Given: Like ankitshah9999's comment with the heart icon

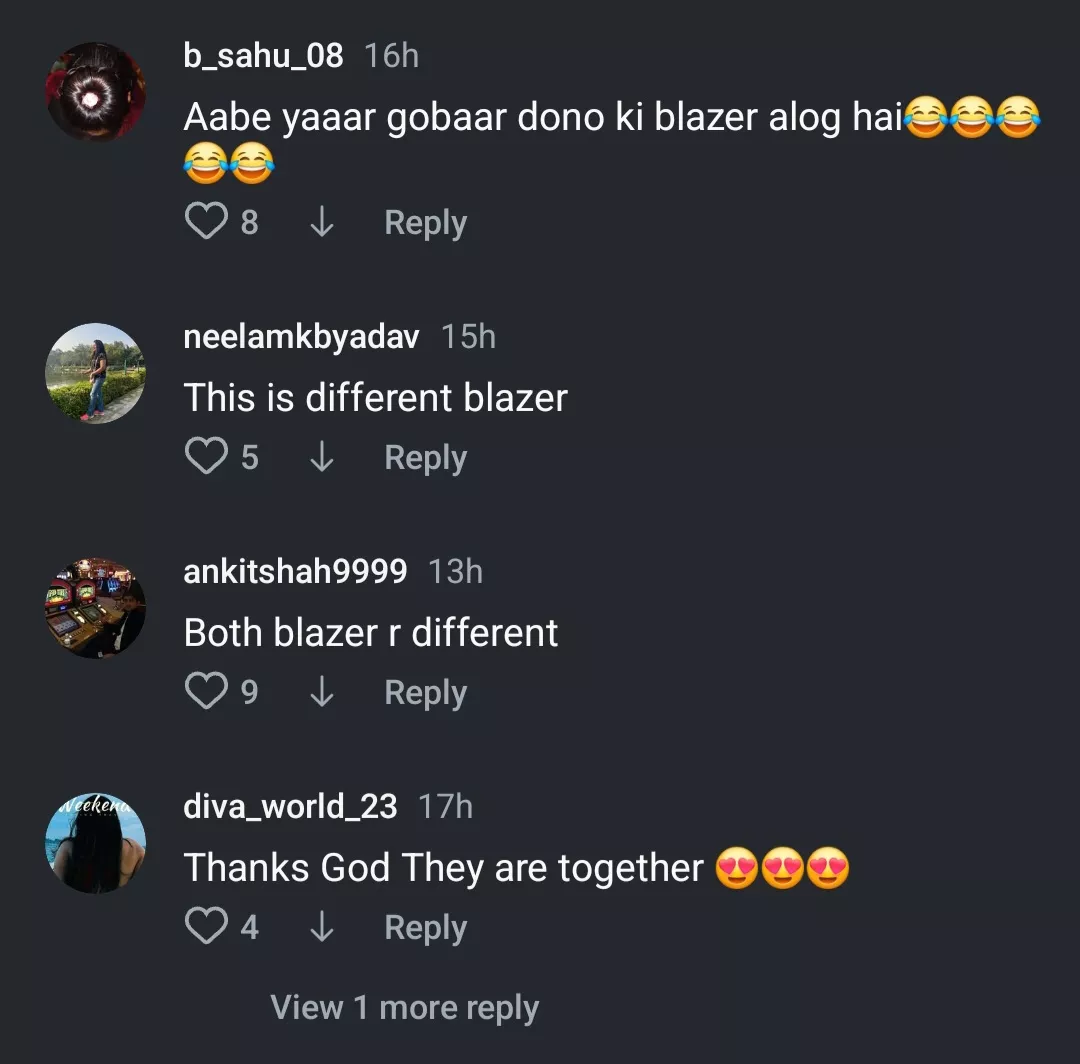Looking at the screenshot, I should [206, 691].
